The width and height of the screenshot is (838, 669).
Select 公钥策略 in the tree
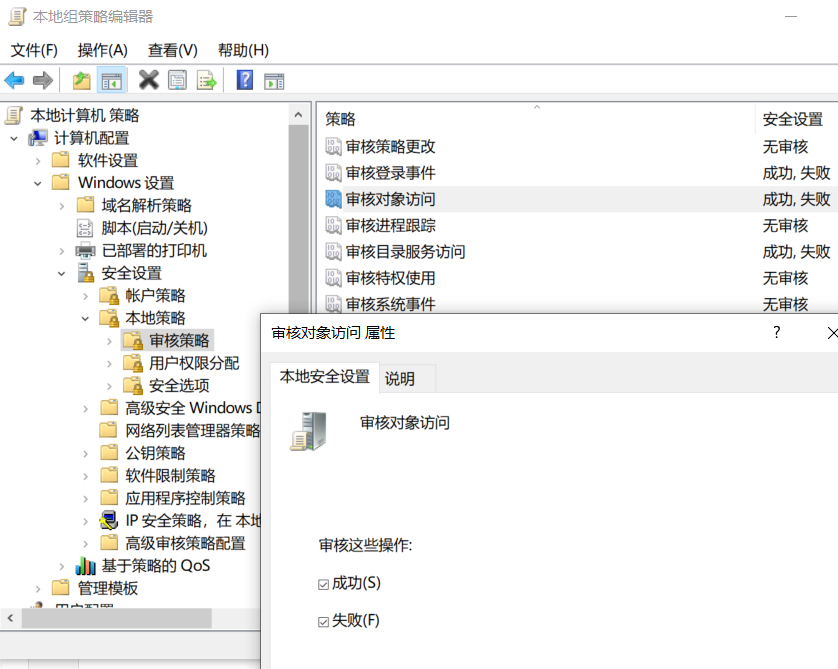(x=155, y=453)
